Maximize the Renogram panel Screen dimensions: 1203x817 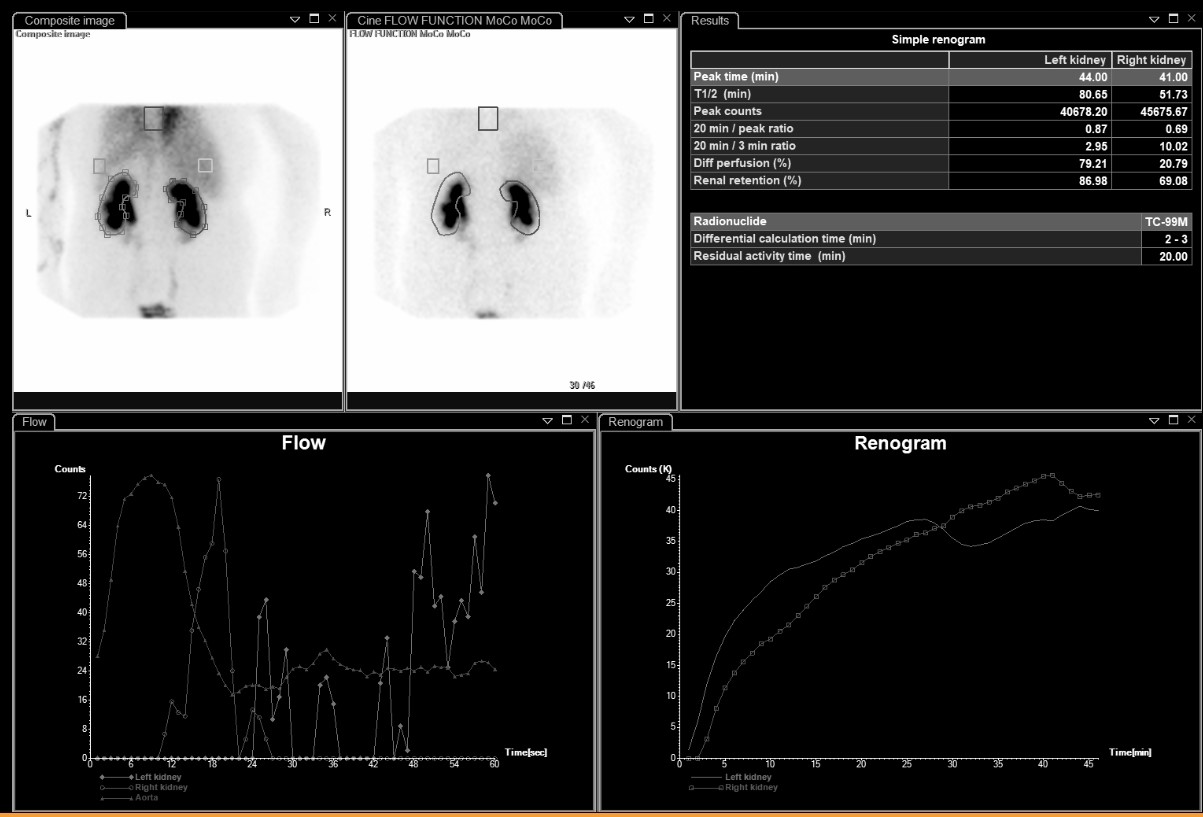[x=1175, y=421]
